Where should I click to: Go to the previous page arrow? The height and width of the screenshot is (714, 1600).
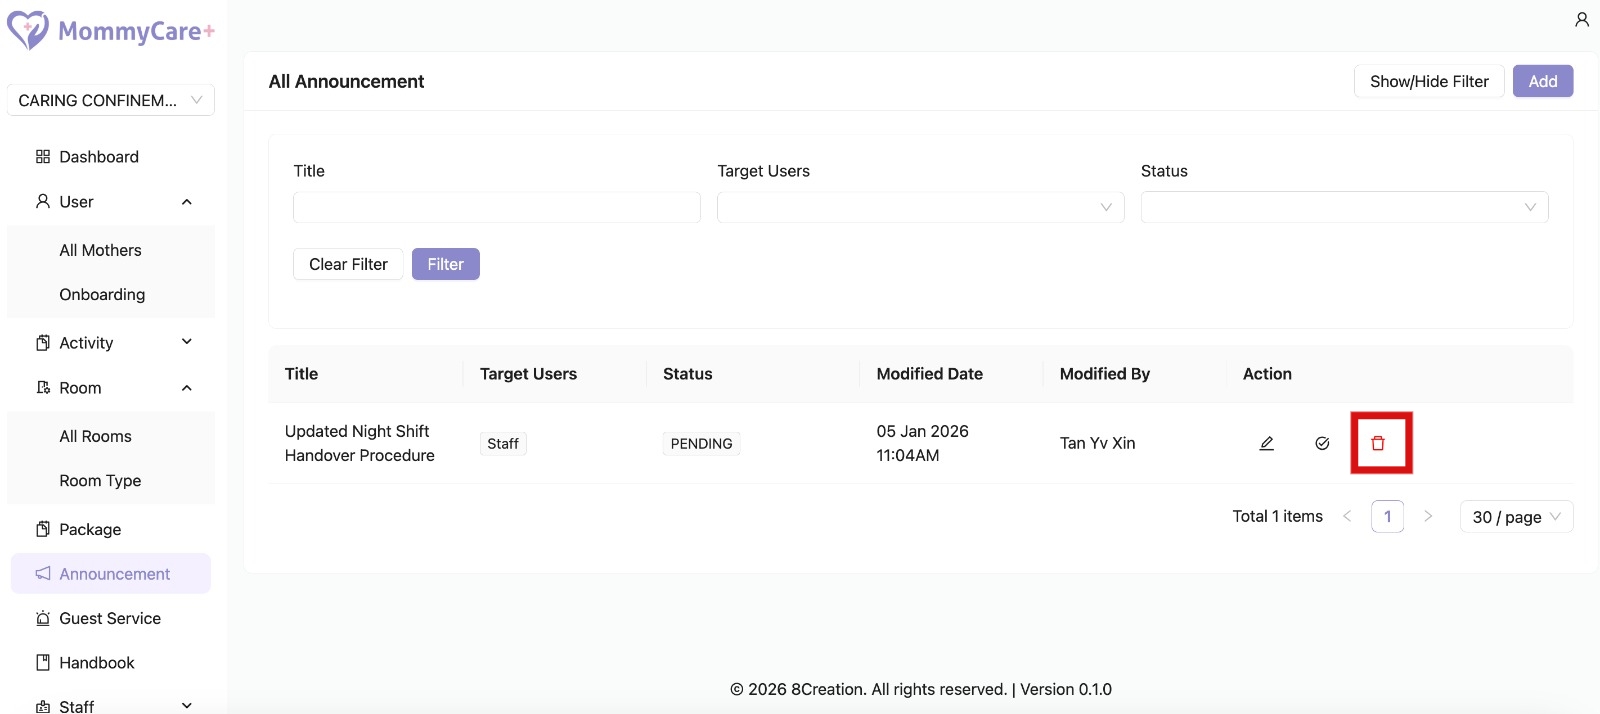pyautogui.click(x=1347, y=516)
